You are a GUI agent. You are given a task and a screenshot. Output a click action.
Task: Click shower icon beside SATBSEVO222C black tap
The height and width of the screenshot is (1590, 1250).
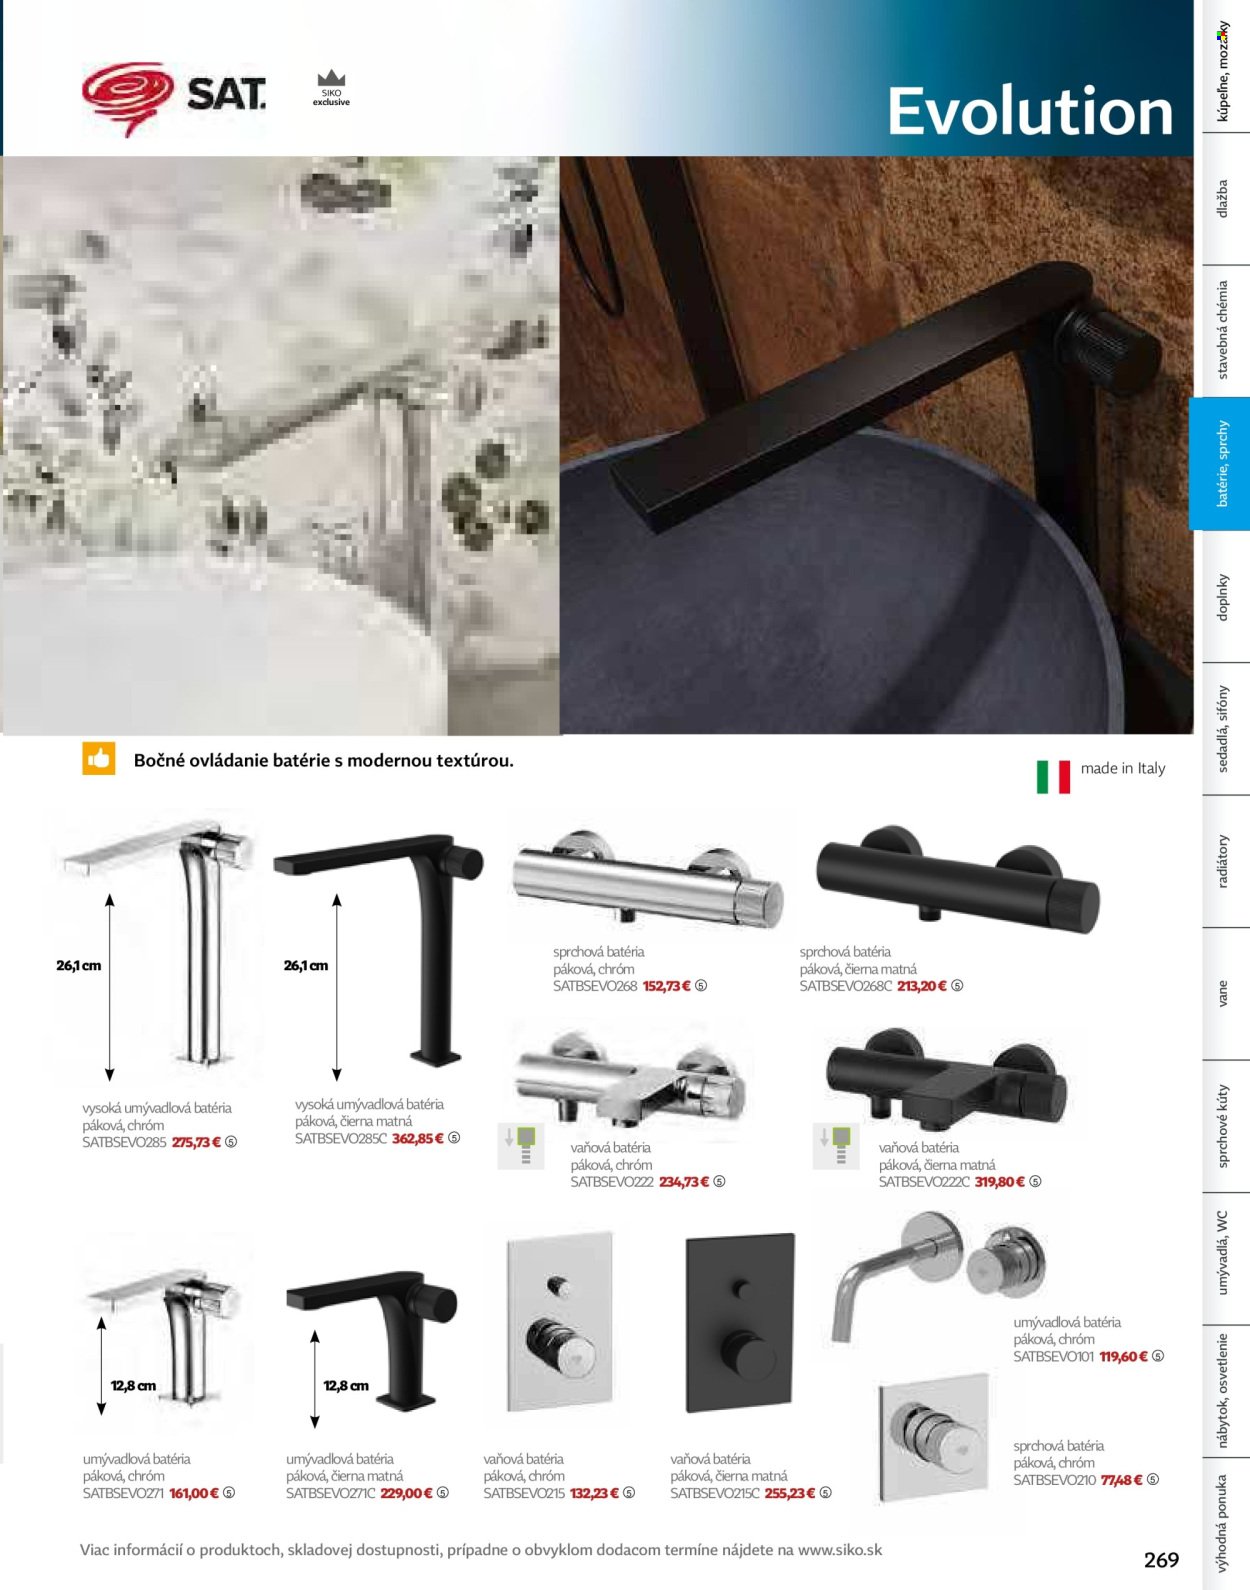pyautogui.click(x=836, y=1146)
